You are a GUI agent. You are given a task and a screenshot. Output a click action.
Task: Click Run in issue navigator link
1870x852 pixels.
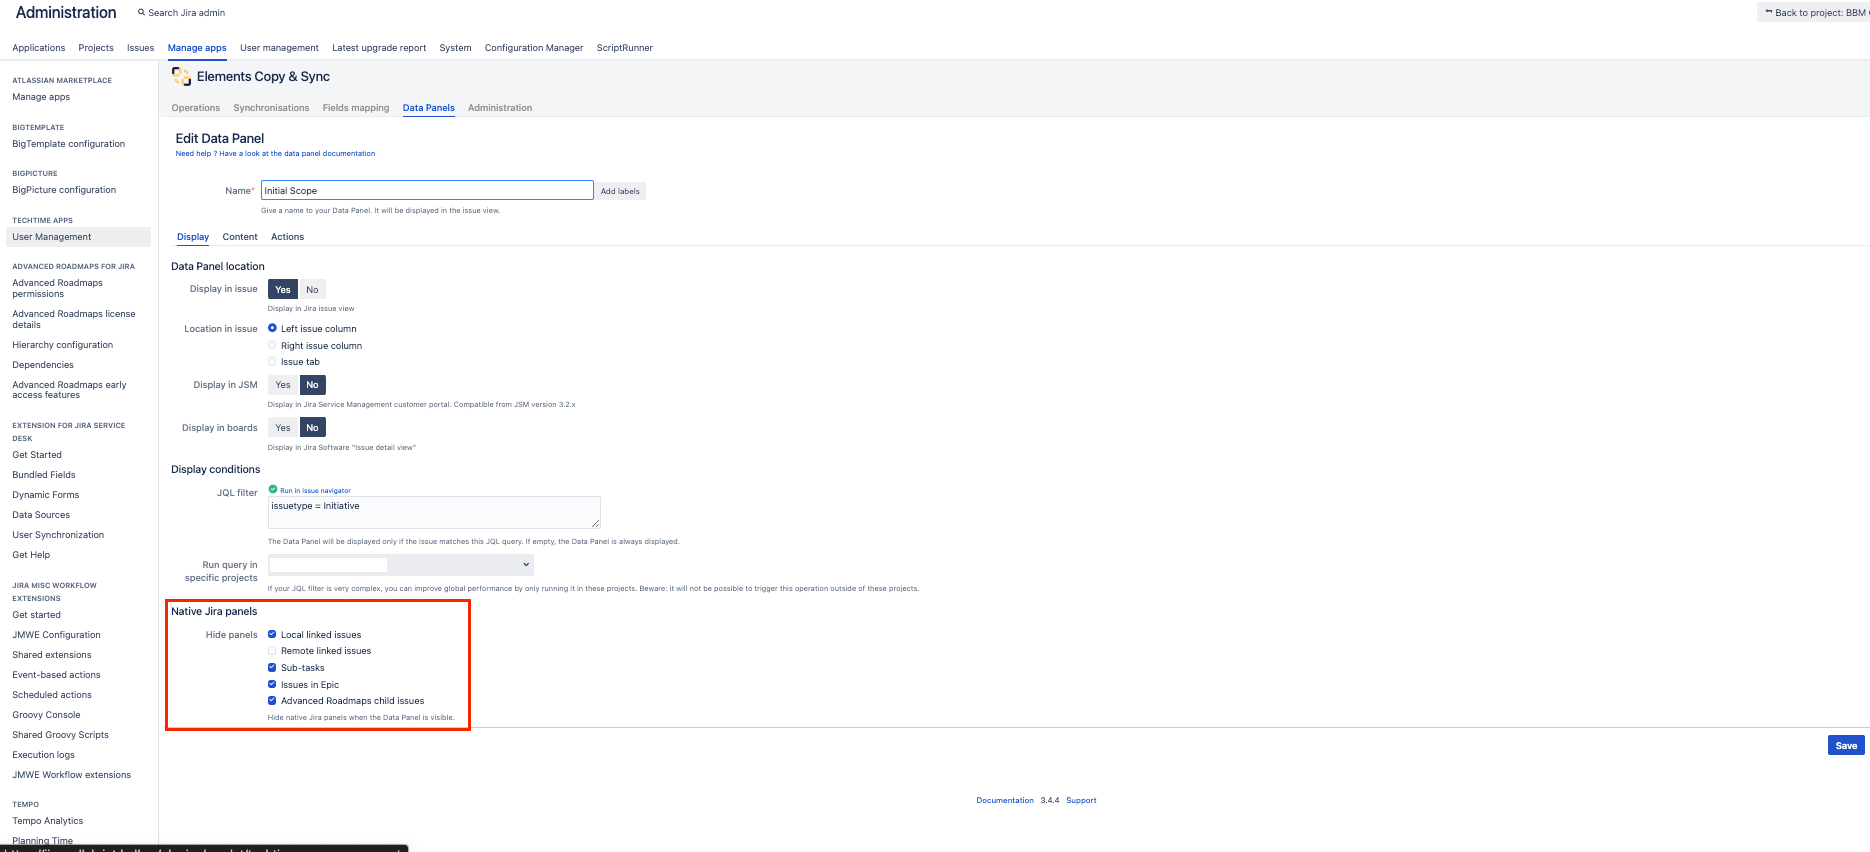pyautogui.click(x=315, y=490)
